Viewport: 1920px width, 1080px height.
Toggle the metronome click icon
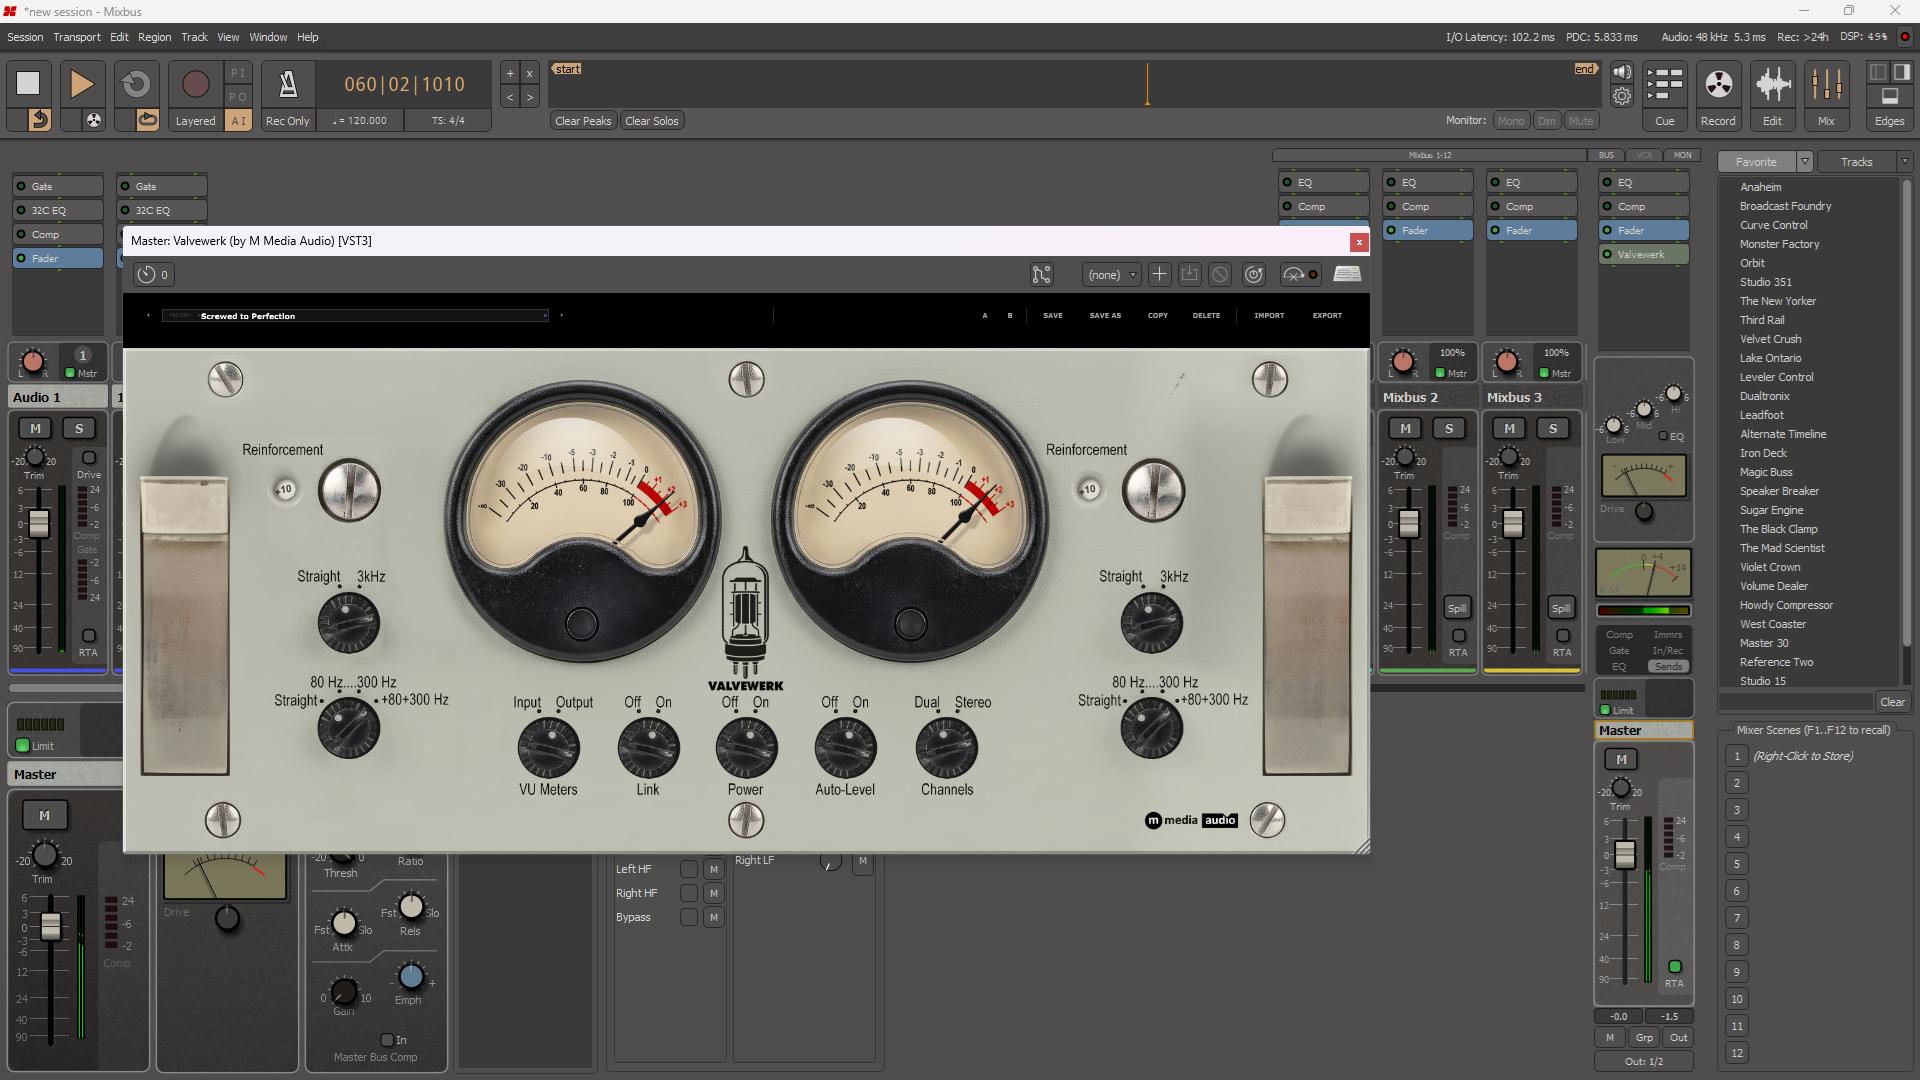pos(287,84)
